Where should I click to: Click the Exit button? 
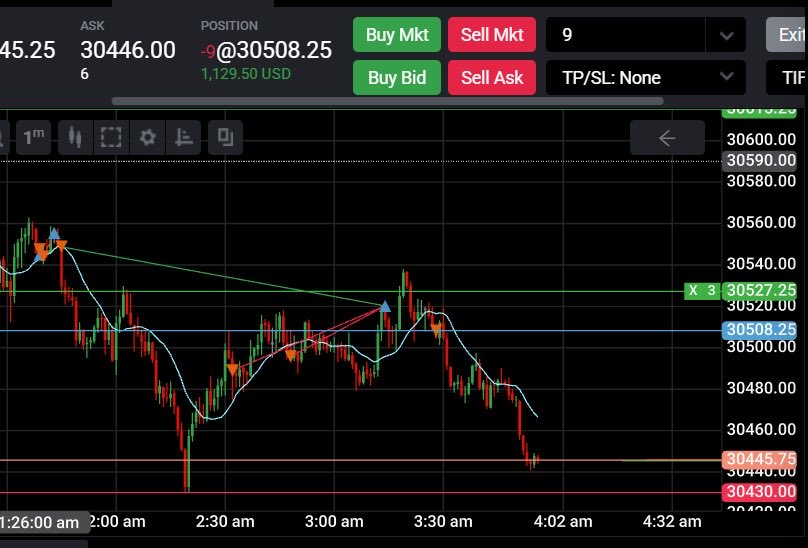point(787,35)
